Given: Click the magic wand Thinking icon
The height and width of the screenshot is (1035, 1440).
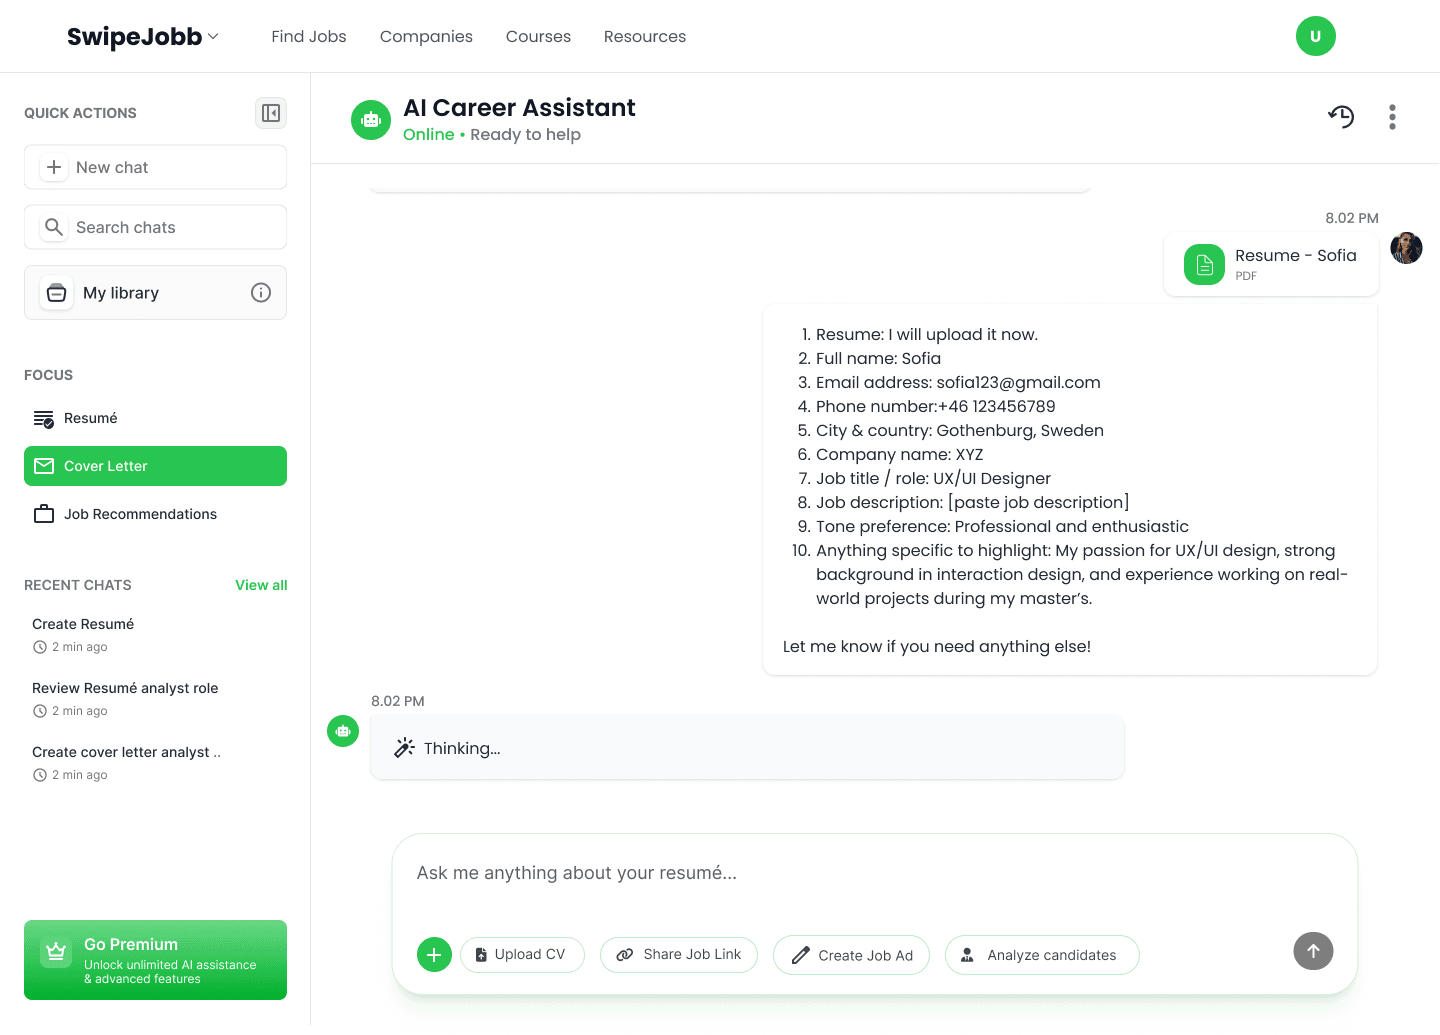Looking at the screenshot, I should tap(404, 748).
